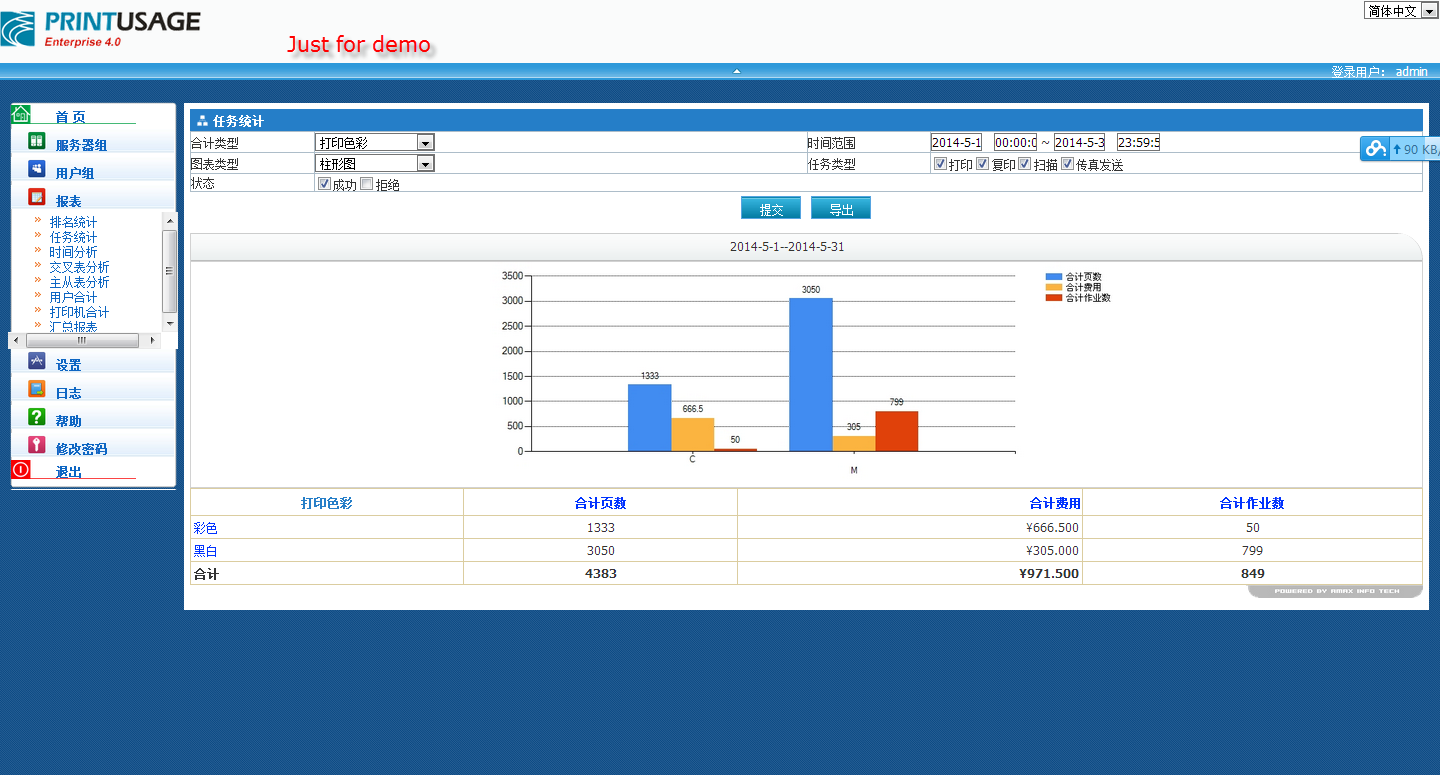Click the ¥971.500 total cost cell
The width and height of the screenshot is (1440, 775).
(1048, 573)
